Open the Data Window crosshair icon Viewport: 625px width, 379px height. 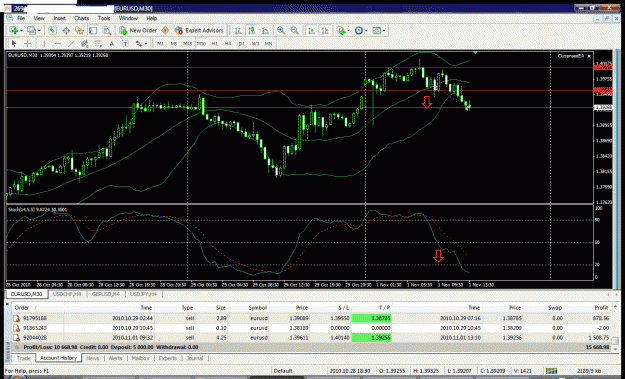click(x=66, y=30)
